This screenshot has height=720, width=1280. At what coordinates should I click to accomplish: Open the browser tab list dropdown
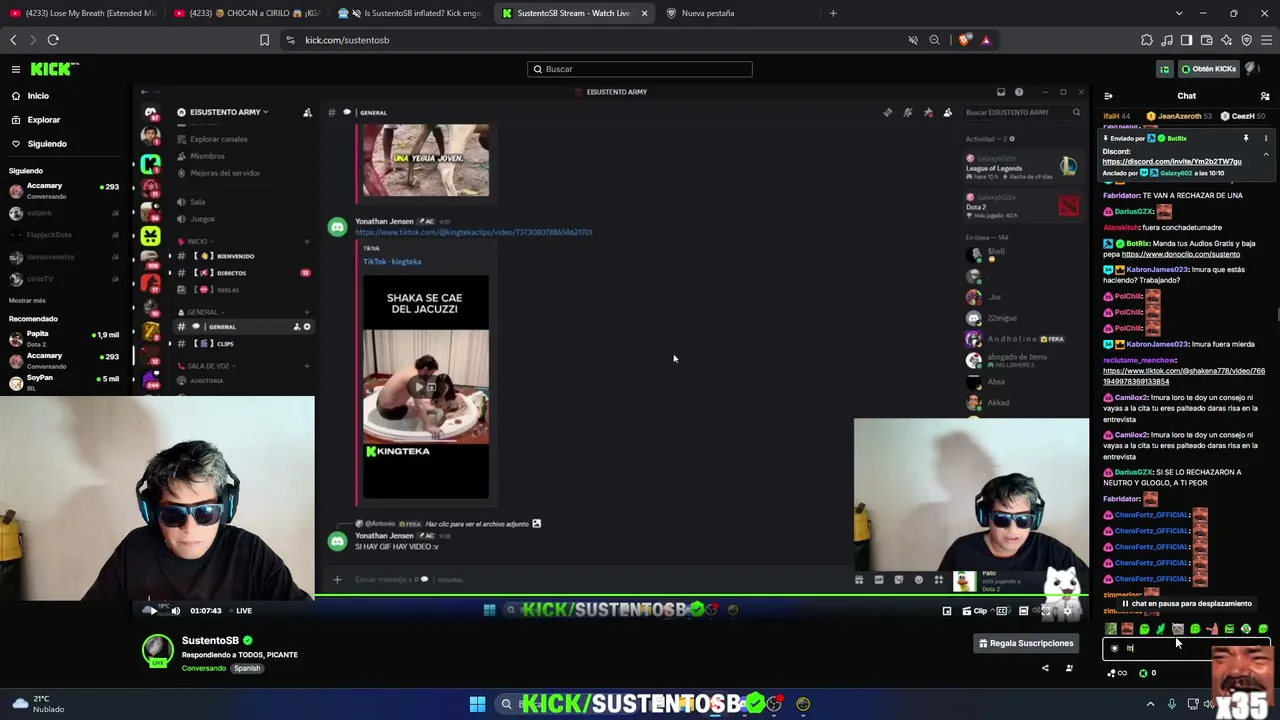click(1179, 13)
